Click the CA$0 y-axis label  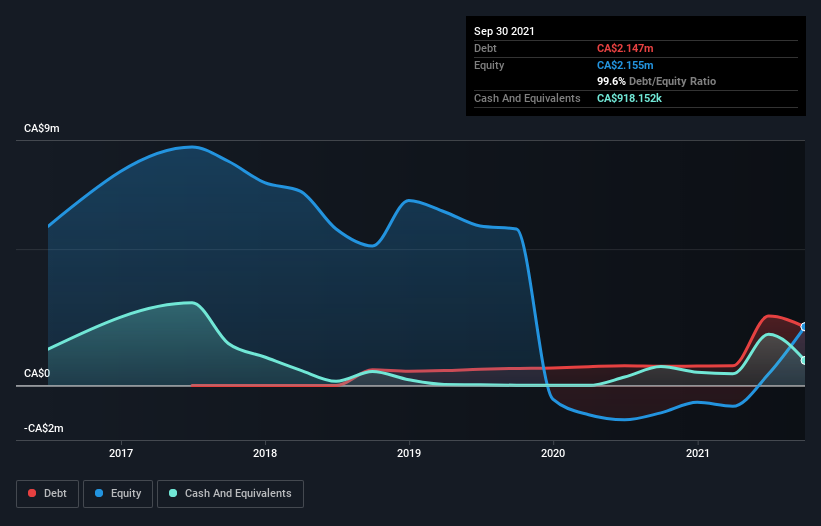(37, 374)
